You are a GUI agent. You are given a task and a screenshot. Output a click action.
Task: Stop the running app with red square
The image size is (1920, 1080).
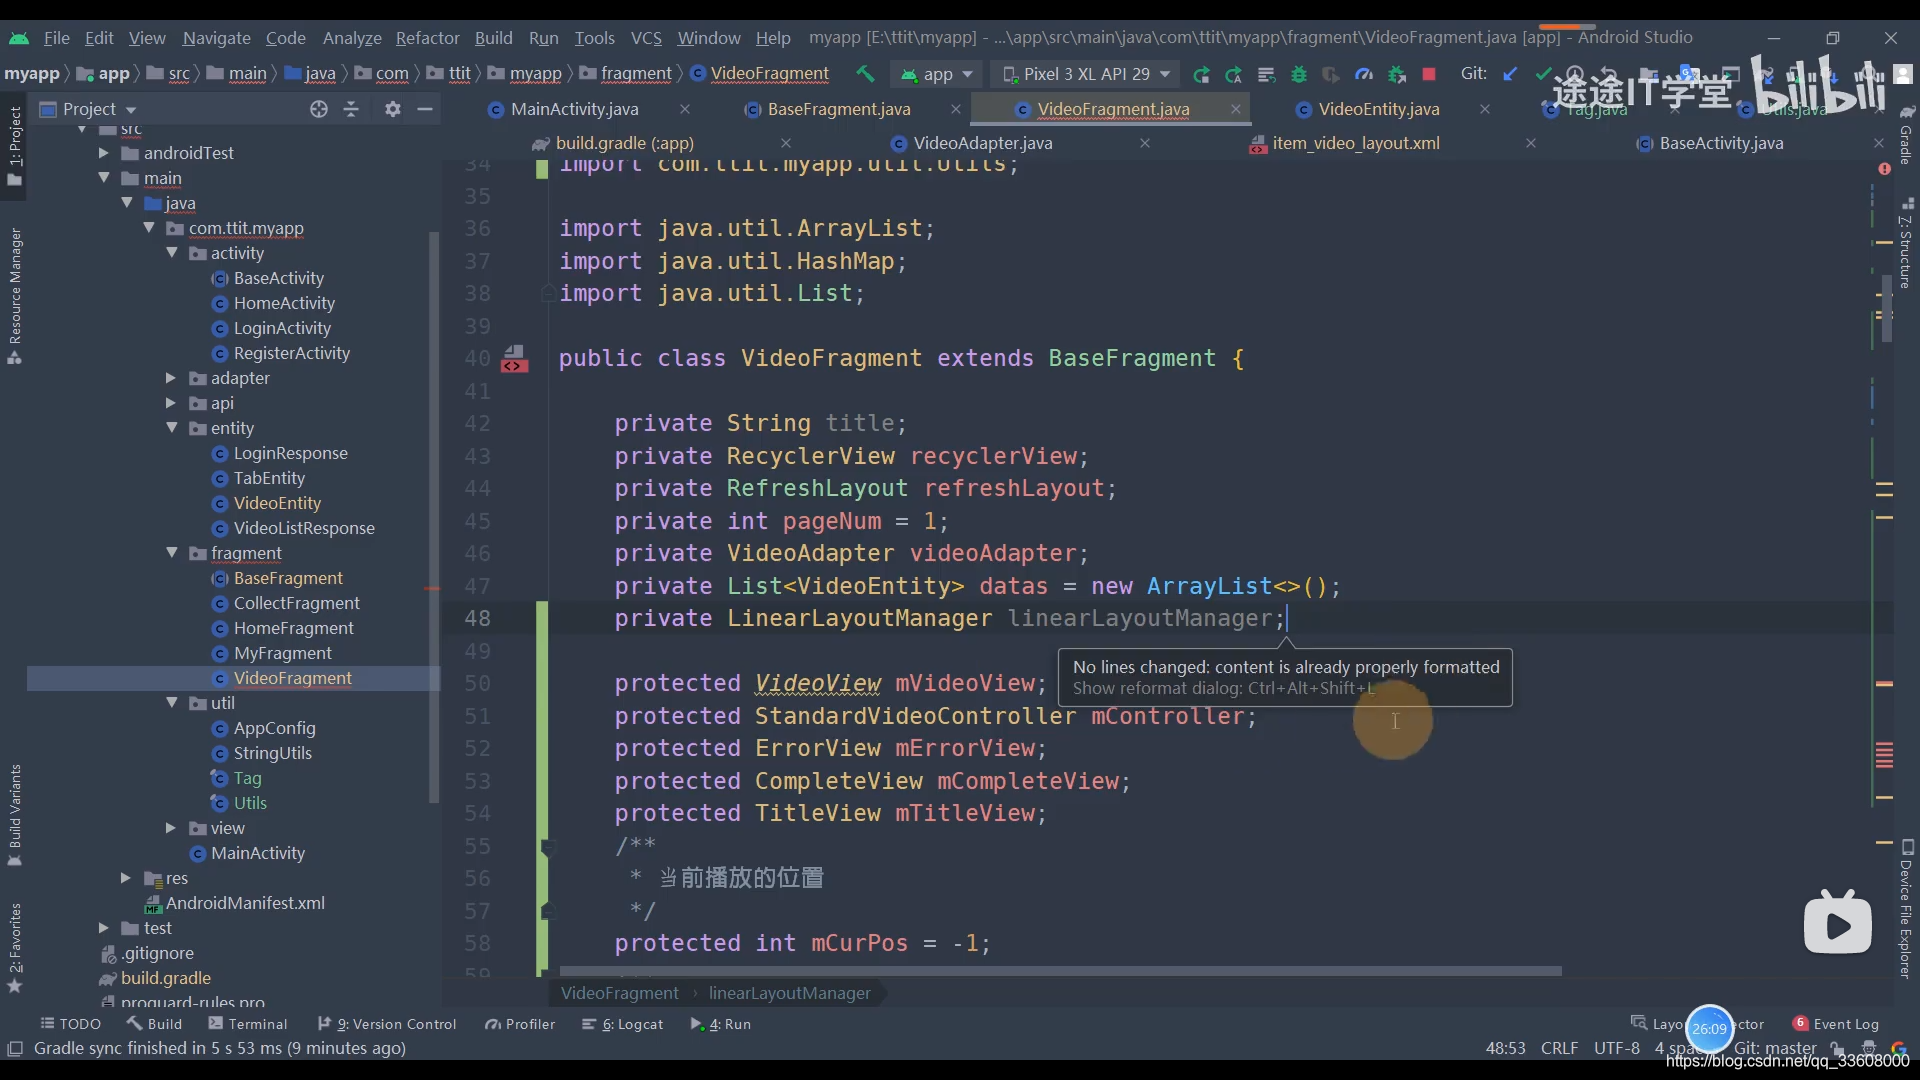pyautogui.click(x=1429, y=74)
